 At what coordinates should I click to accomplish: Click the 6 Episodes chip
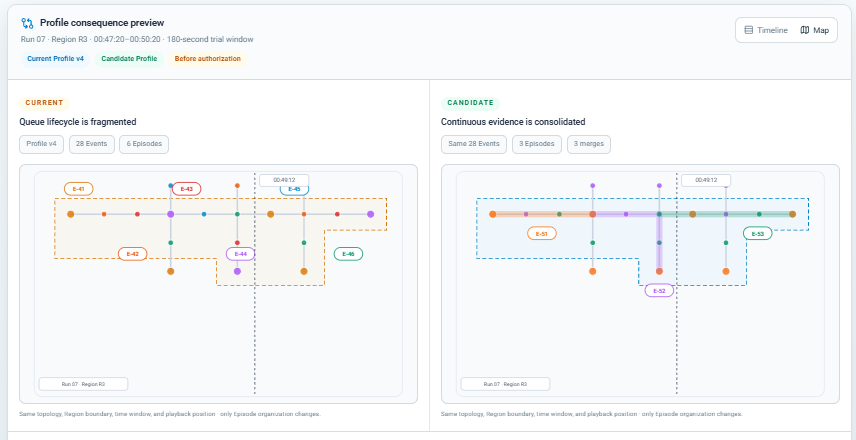click(x=144, y=144)
